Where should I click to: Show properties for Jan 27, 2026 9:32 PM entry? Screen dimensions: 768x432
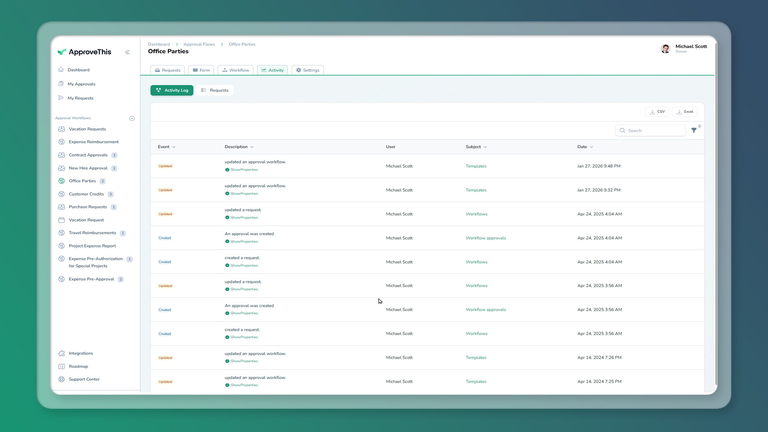[x=241, y=193]
